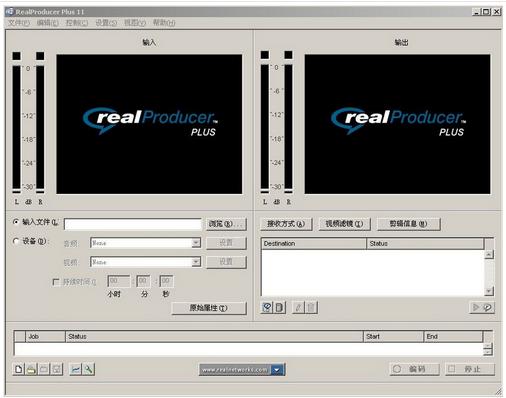506x398 pixels.
Task: Click the 浏览 browse button
Action: [226, 224]
